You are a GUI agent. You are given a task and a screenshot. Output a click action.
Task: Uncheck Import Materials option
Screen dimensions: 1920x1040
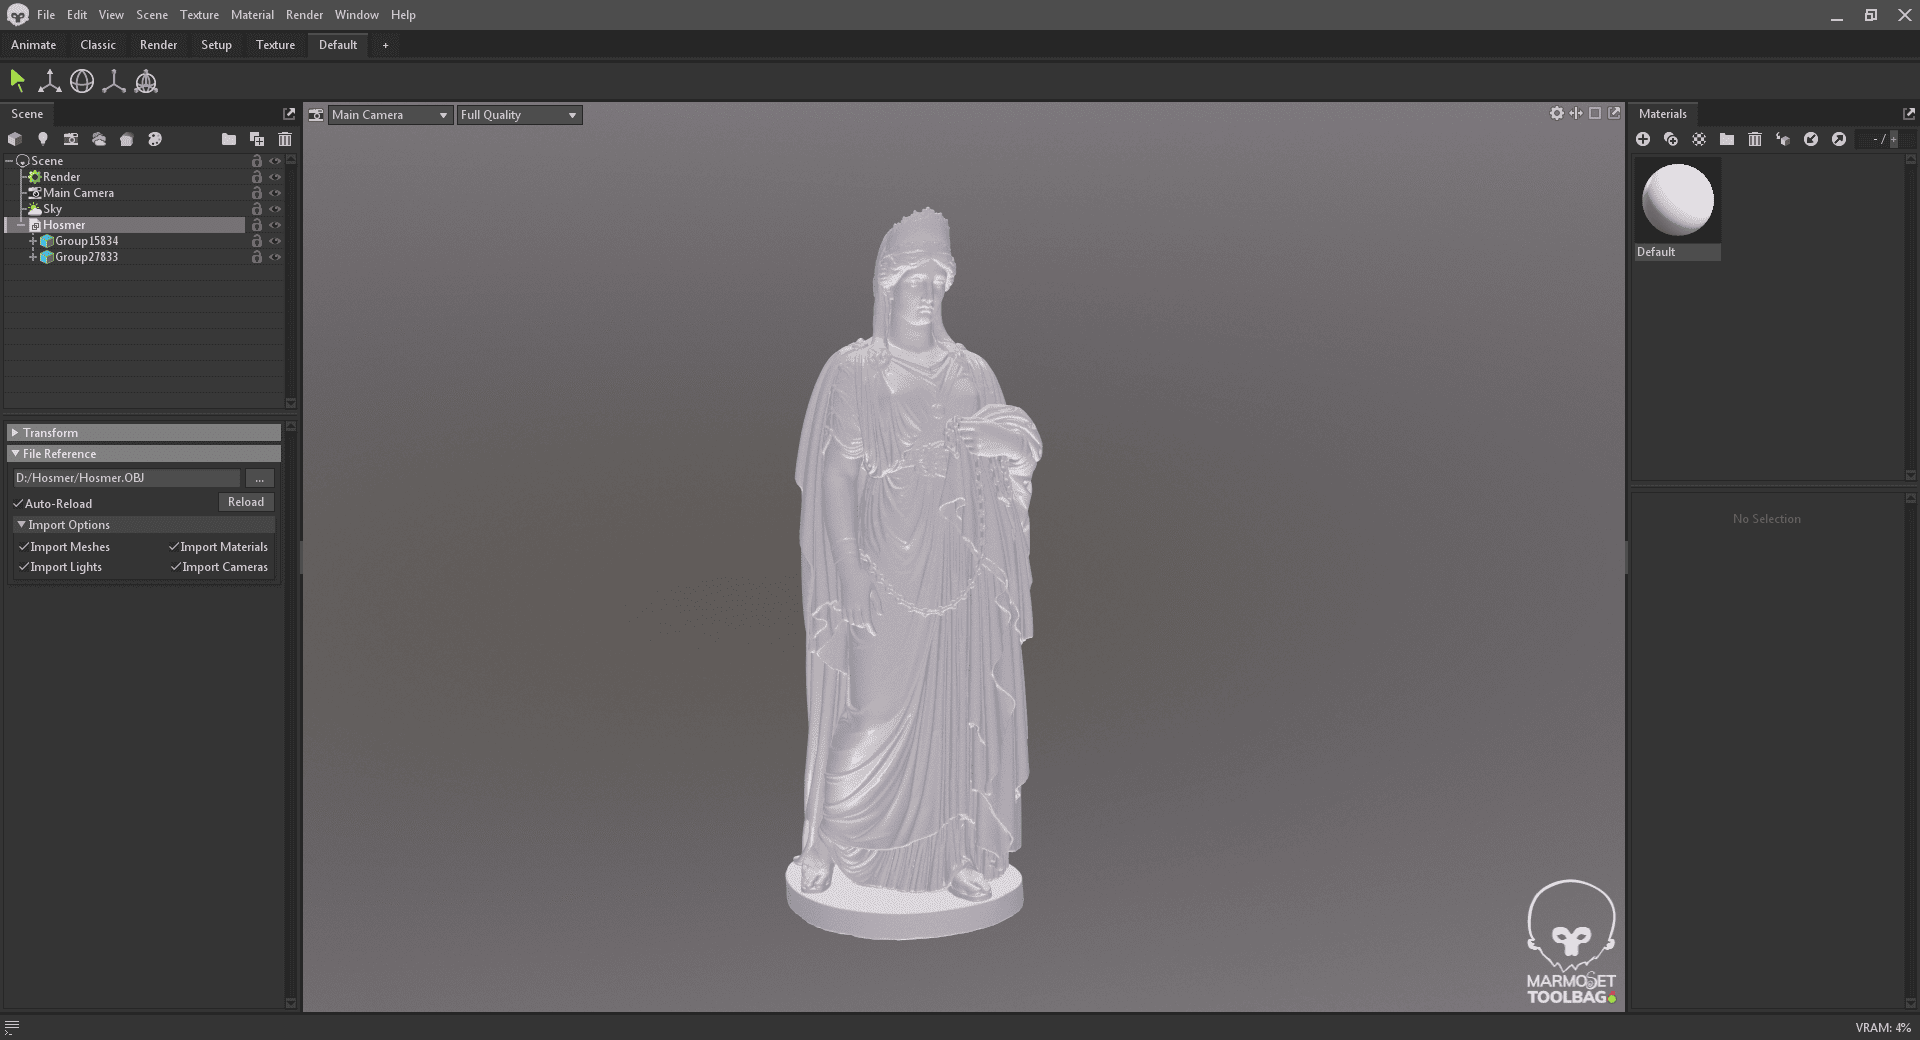pyautogui.click(x=174, y=547)
